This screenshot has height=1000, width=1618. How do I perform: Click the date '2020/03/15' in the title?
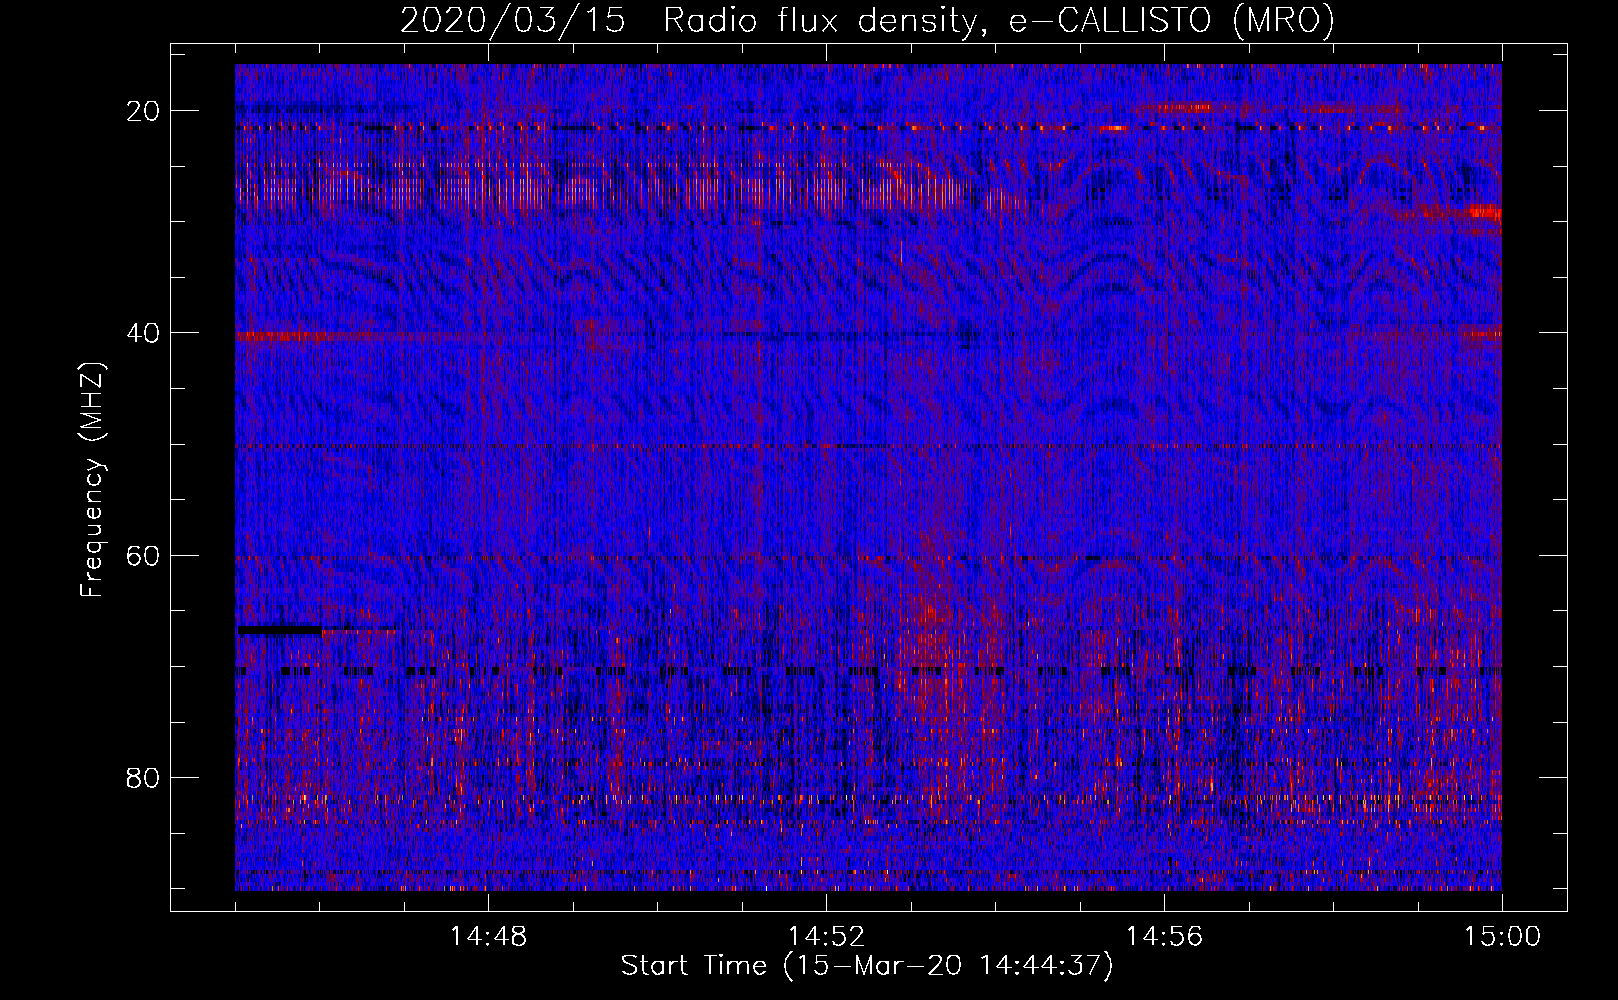point(513,20)
